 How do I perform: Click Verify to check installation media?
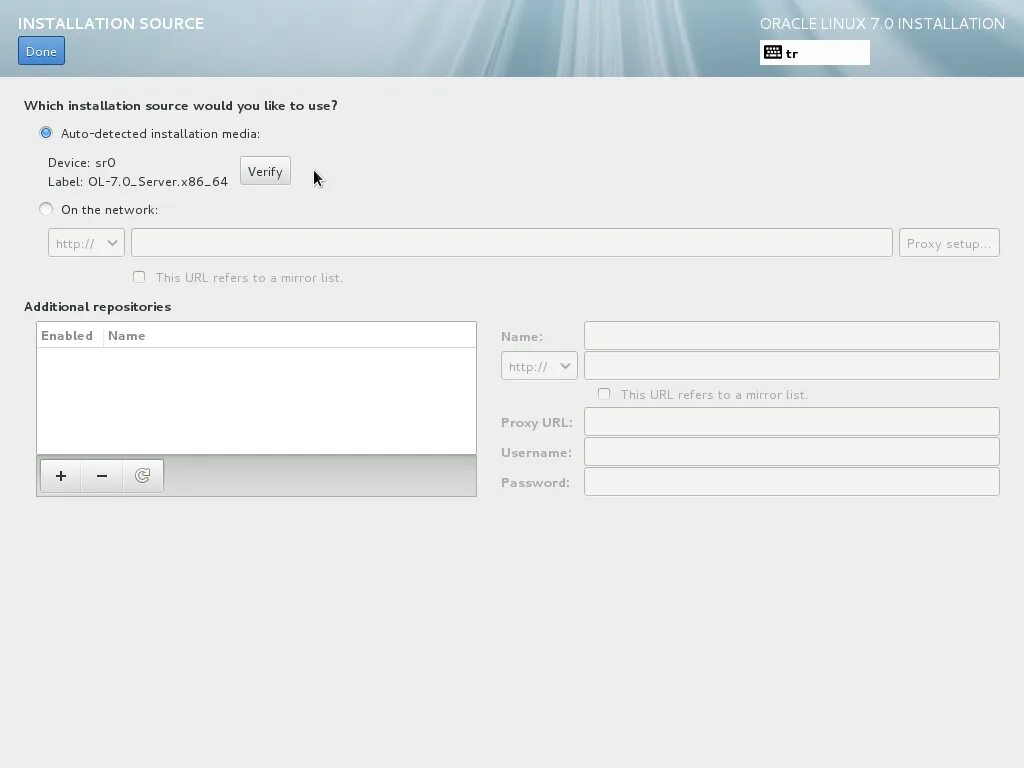tap(265, 171)
